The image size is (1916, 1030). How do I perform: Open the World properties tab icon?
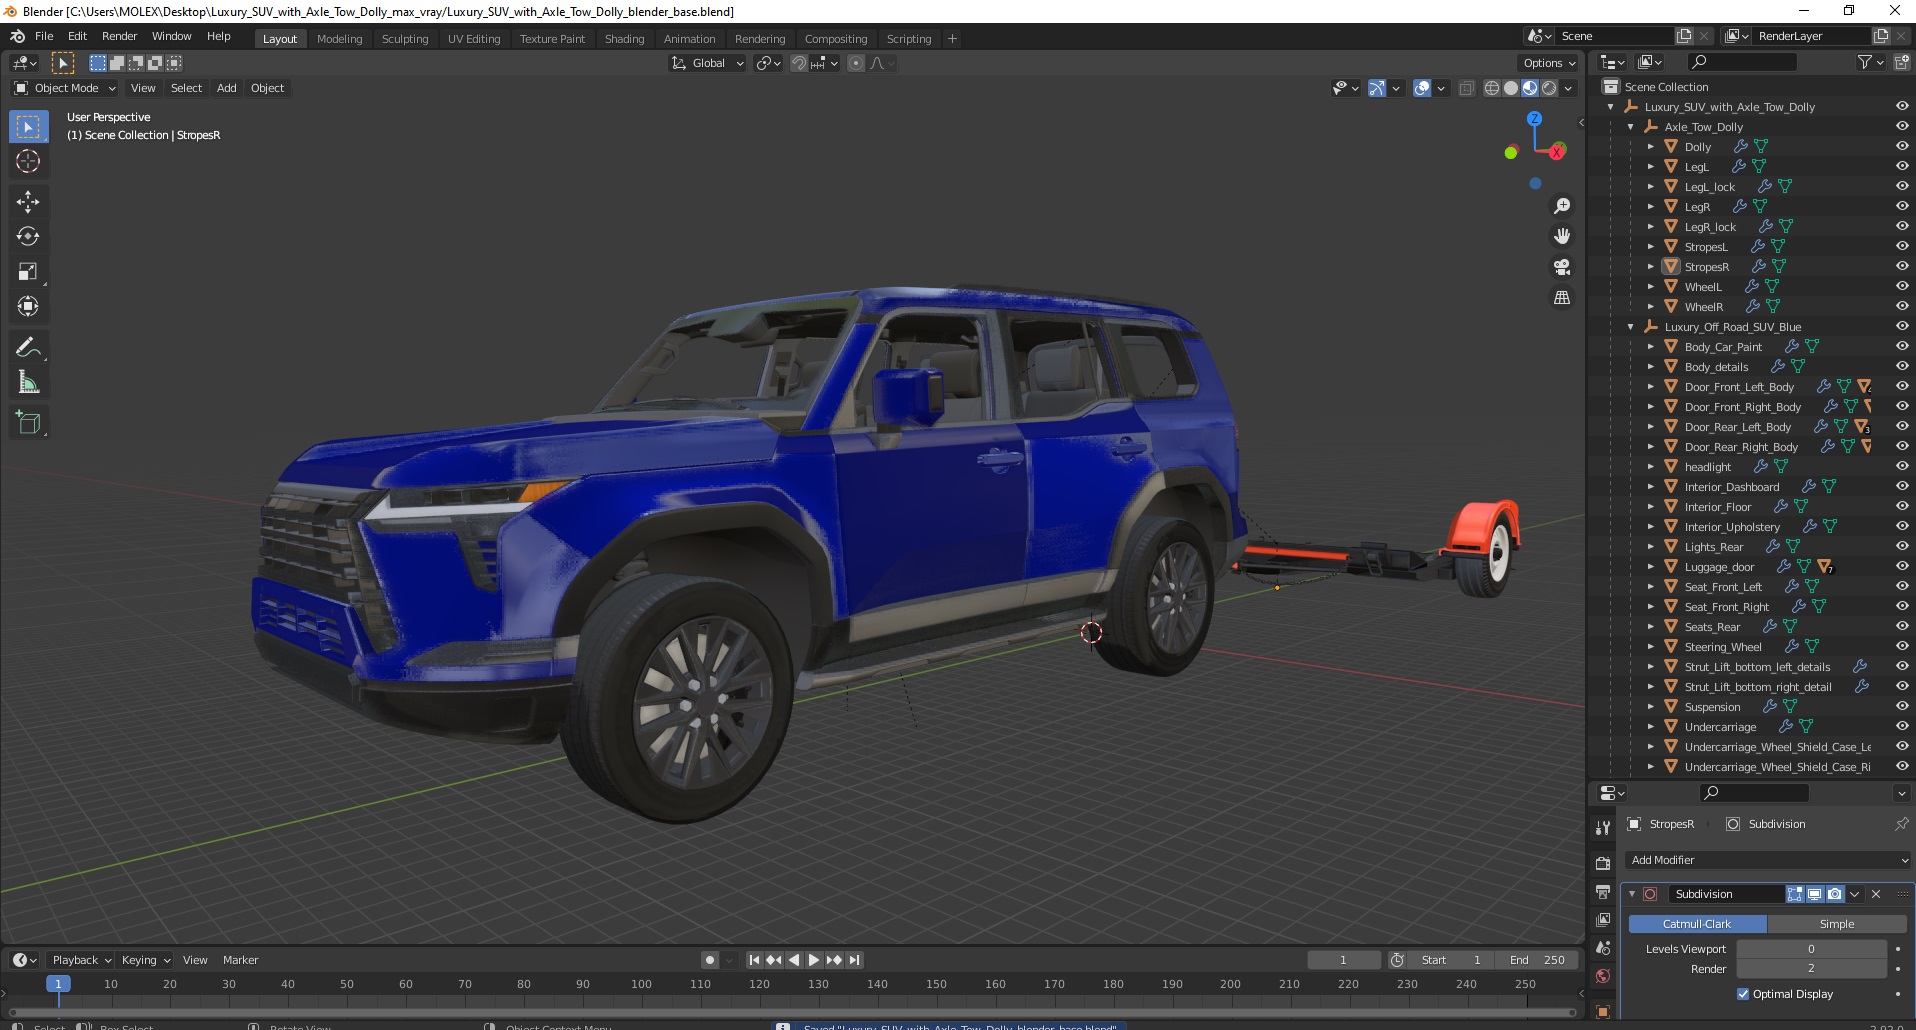click(x=1603, y=975)
